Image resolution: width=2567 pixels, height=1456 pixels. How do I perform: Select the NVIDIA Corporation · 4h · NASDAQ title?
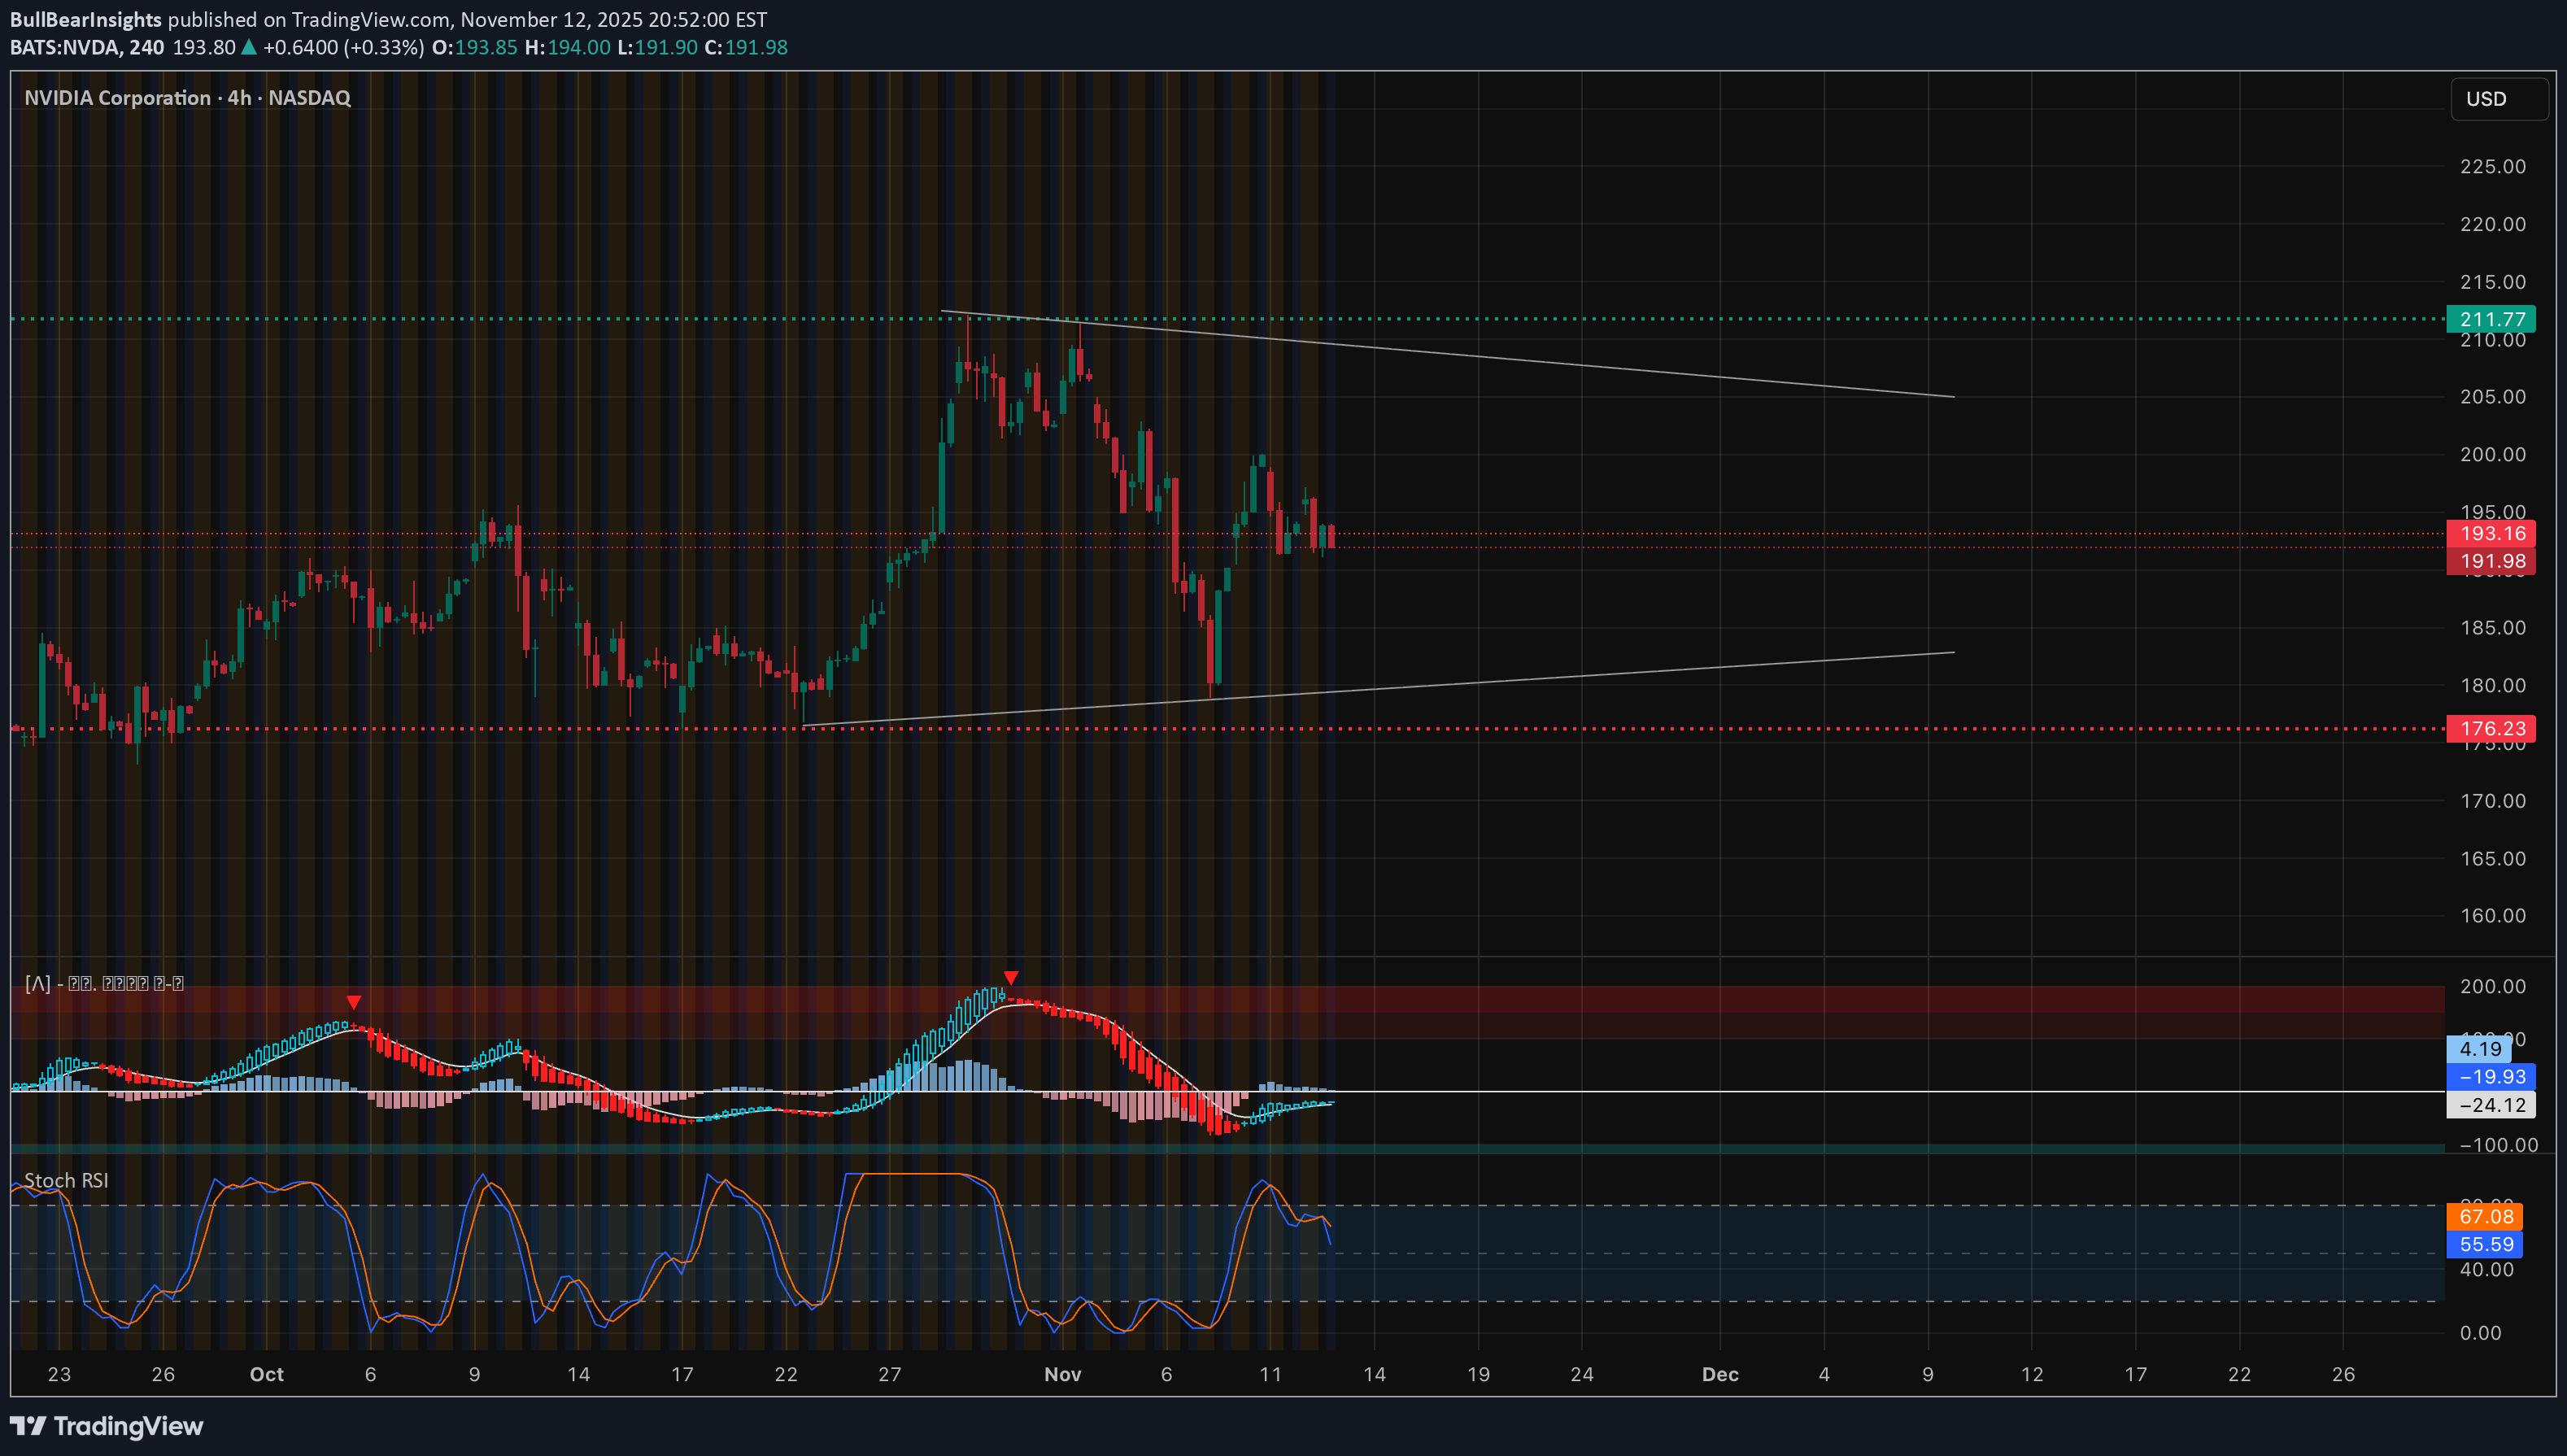pyautogui.click(x=186, y=97)
